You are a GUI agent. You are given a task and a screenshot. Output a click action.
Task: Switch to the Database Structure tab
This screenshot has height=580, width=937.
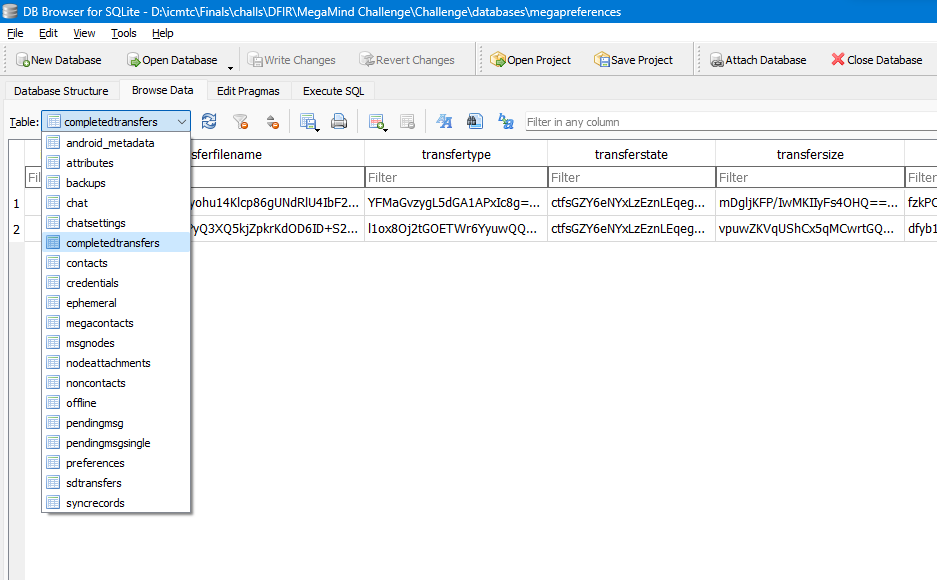click(62, 91)
